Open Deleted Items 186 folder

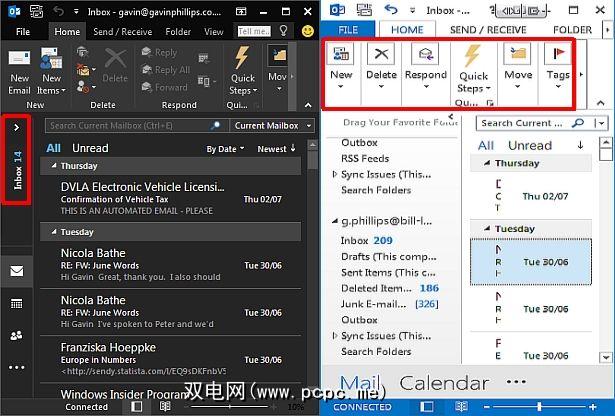[x=390, y=288]
